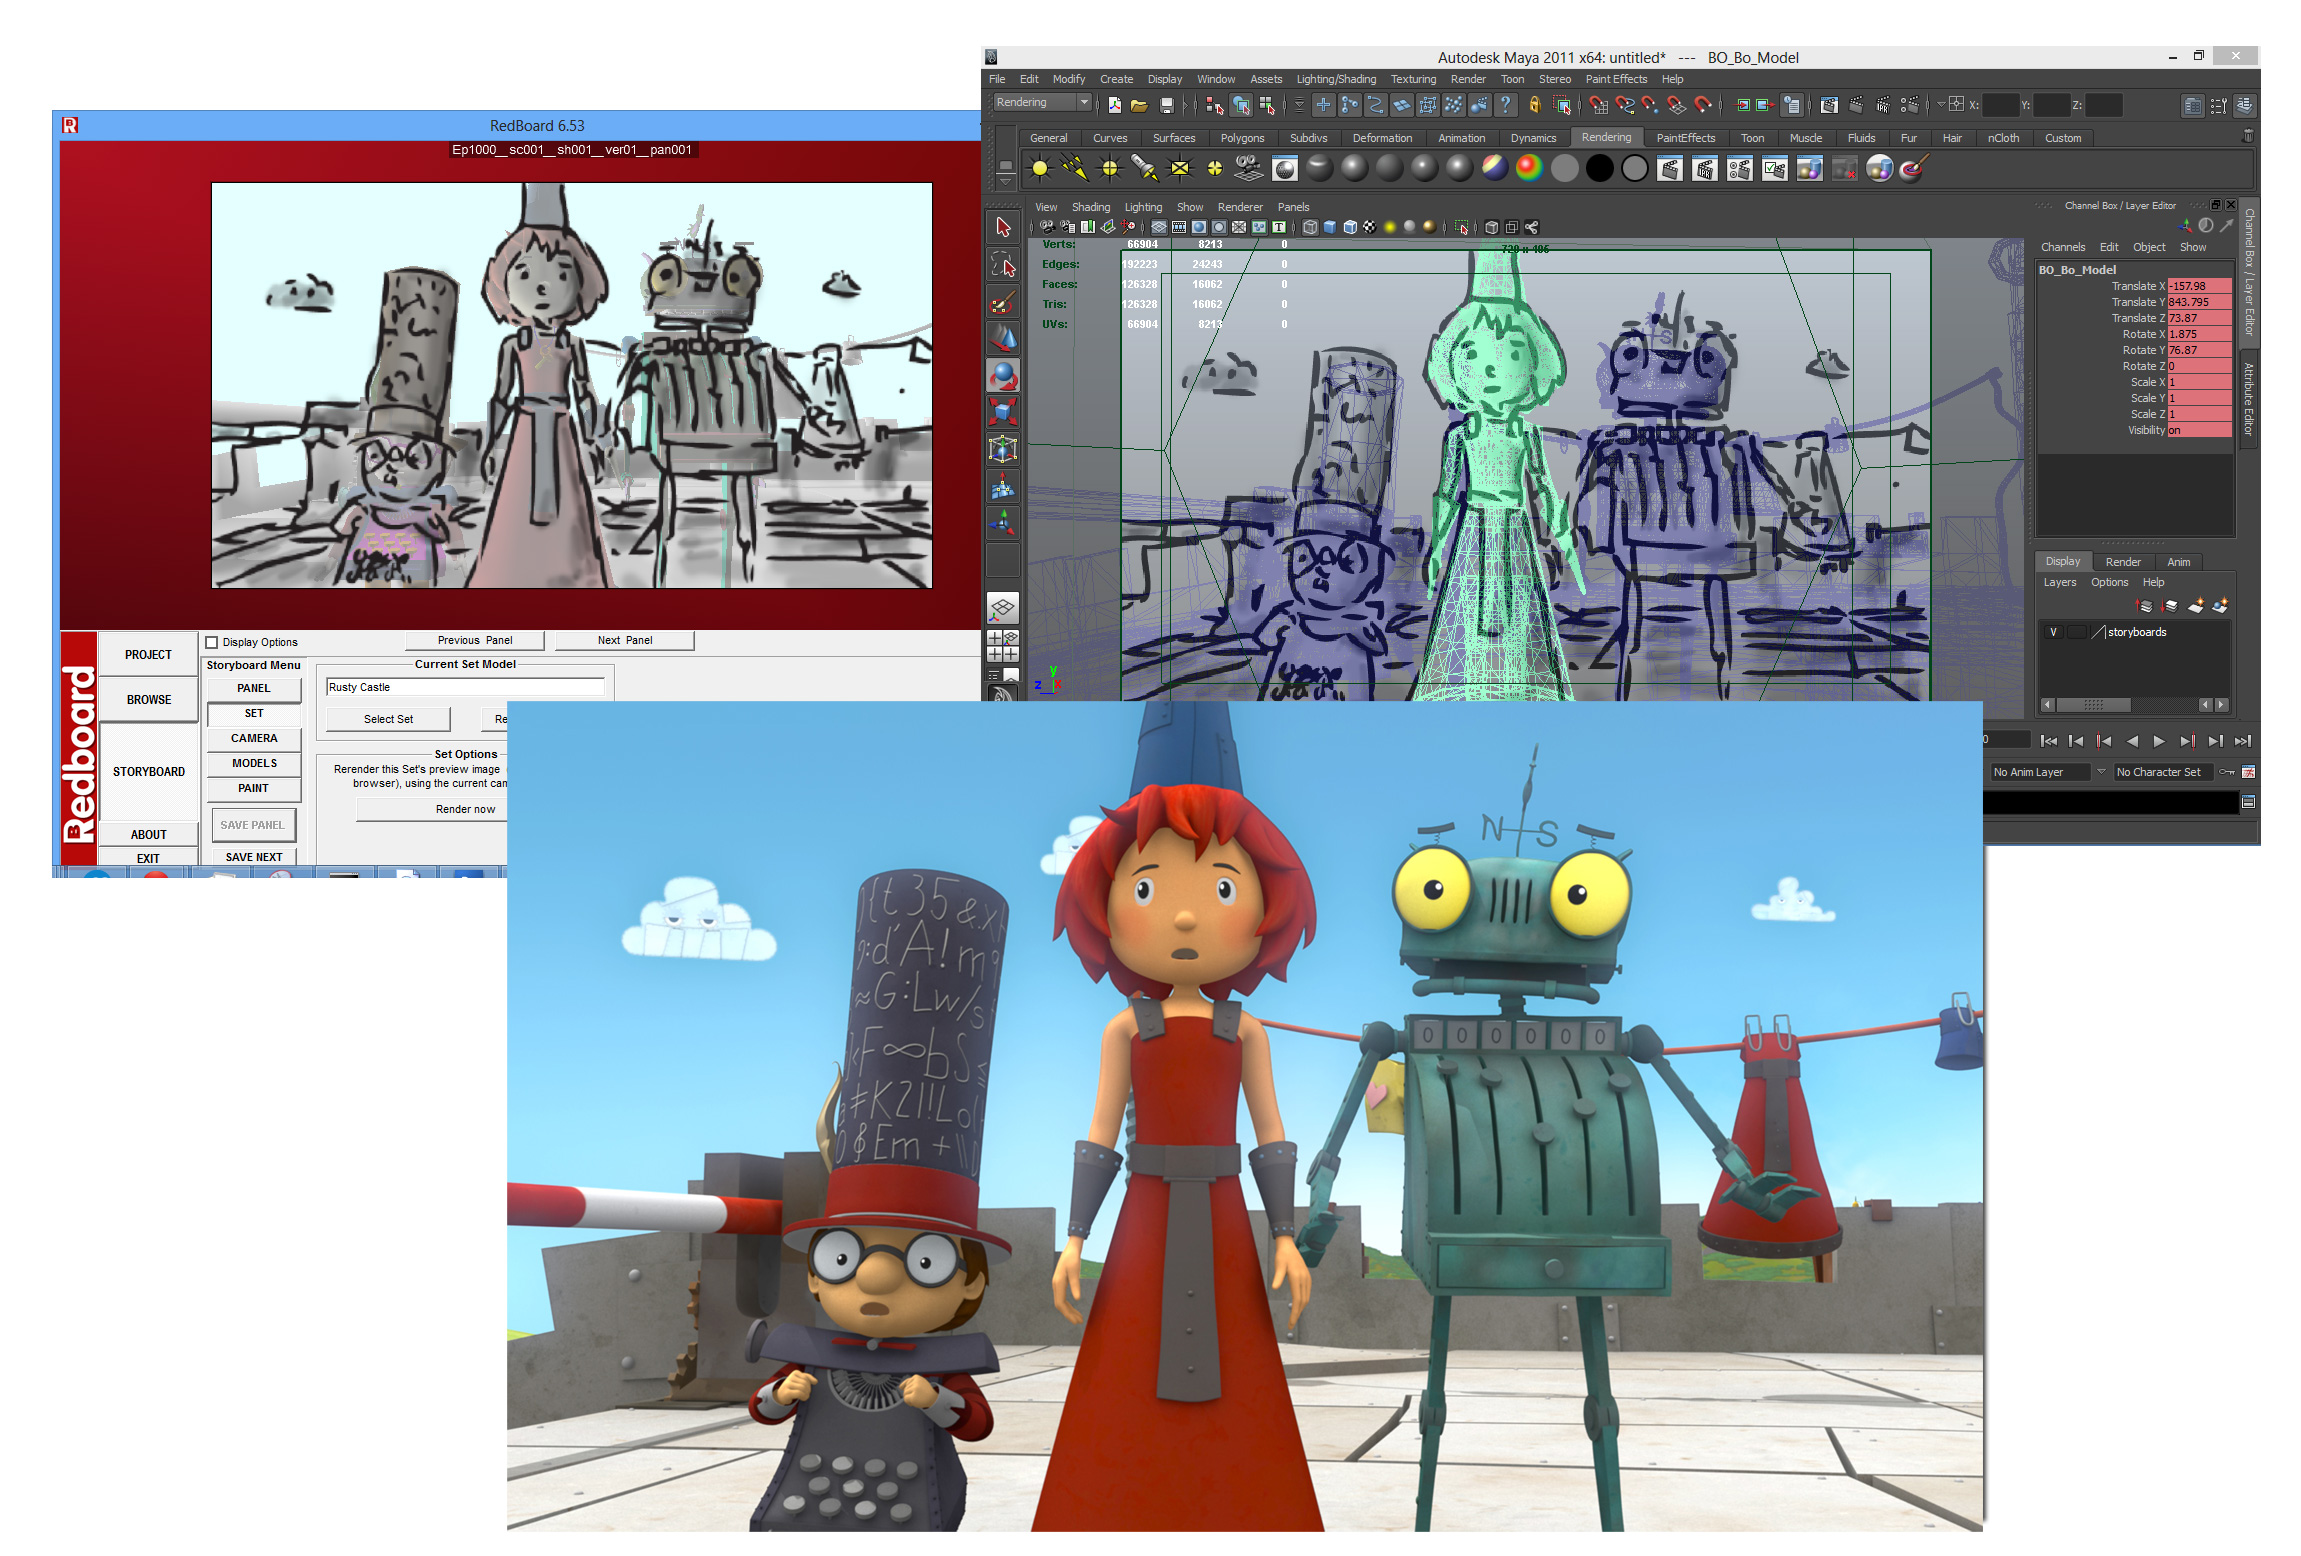Switch to the Polygons shelf tab
Screen dimensions: 2301x1556
tap(1242, 138)
